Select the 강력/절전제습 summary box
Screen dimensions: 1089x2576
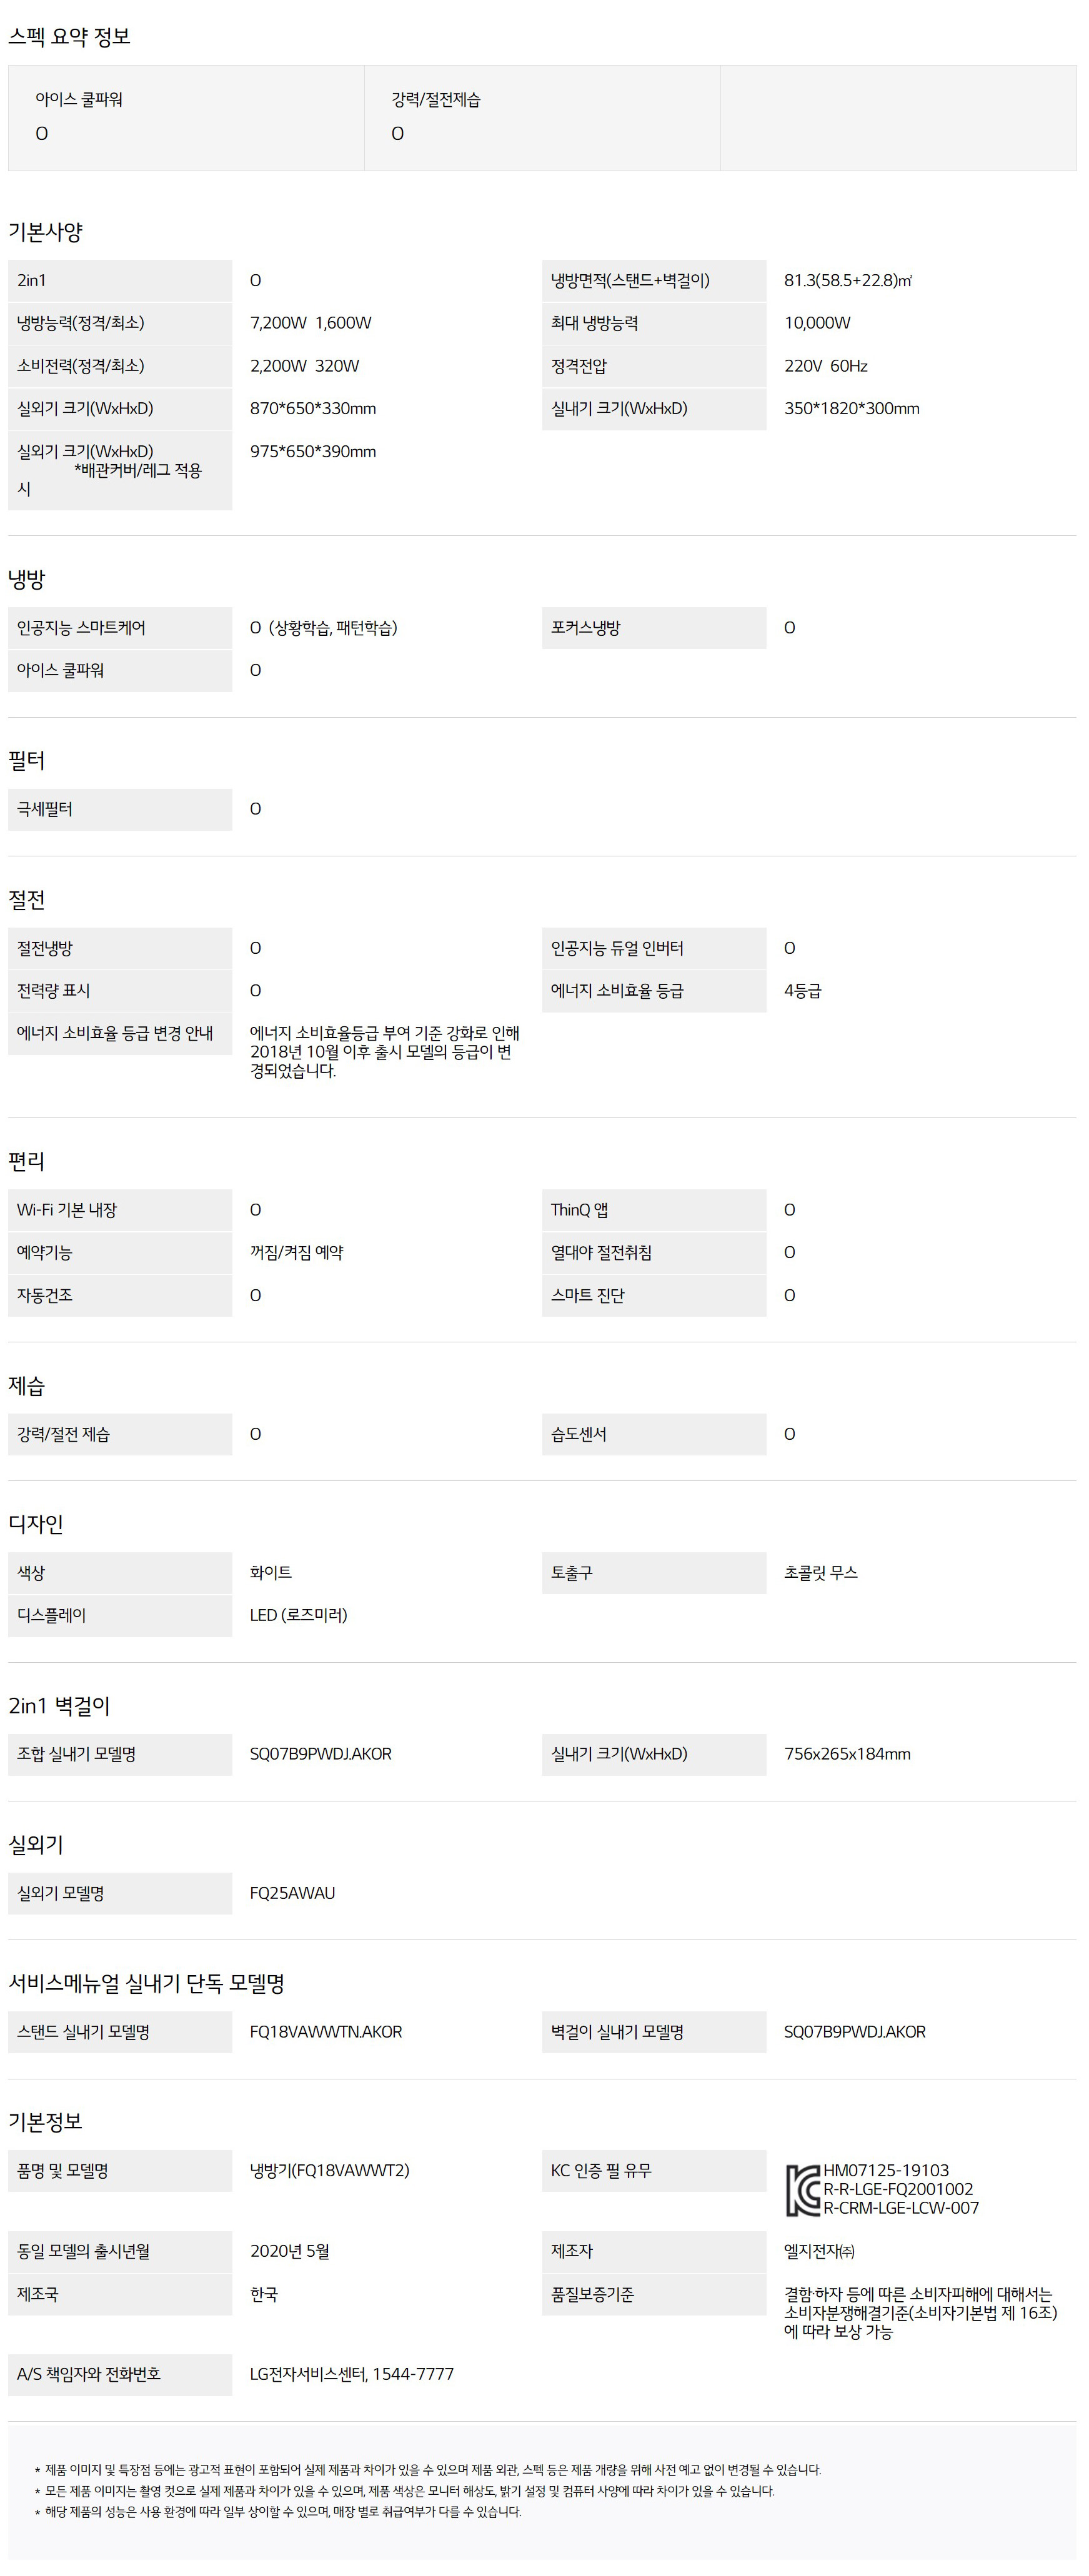[x=543, y=118]
